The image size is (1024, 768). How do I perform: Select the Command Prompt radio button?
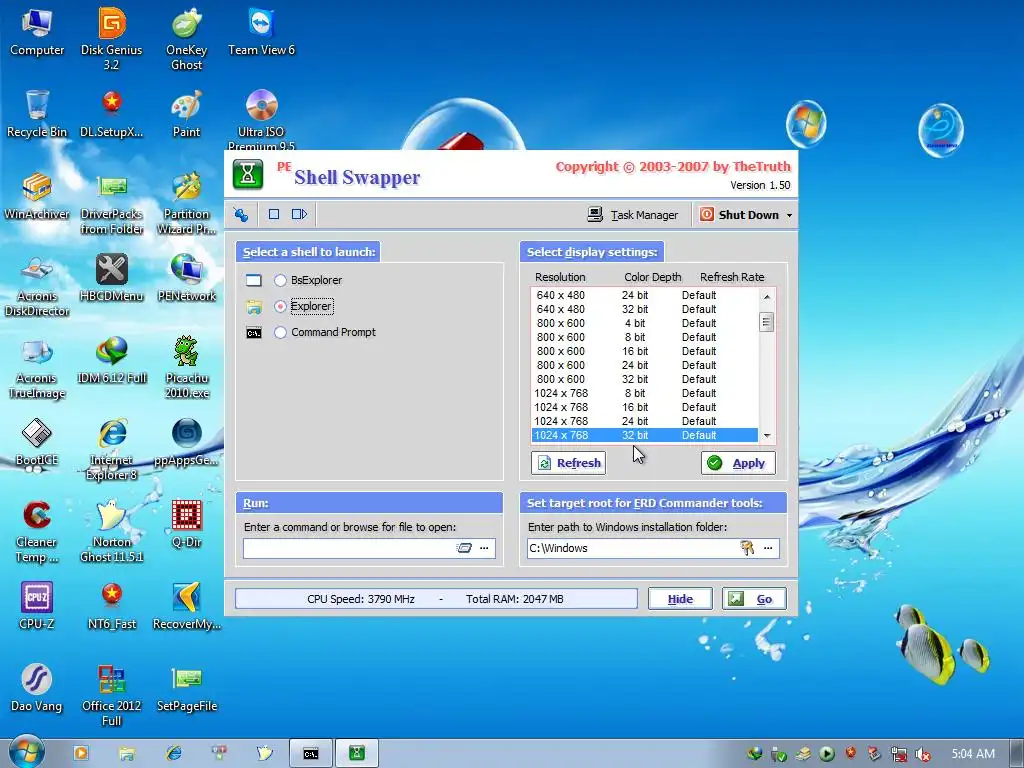(280, 332)
